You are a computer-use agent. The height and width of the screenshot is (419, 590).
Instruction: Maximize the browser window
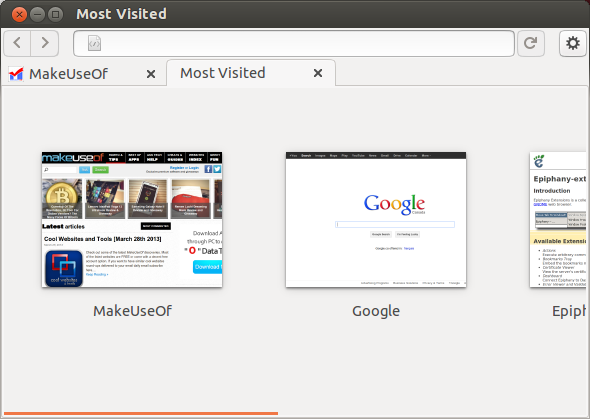pyautogui.click(x=55, y=15)
